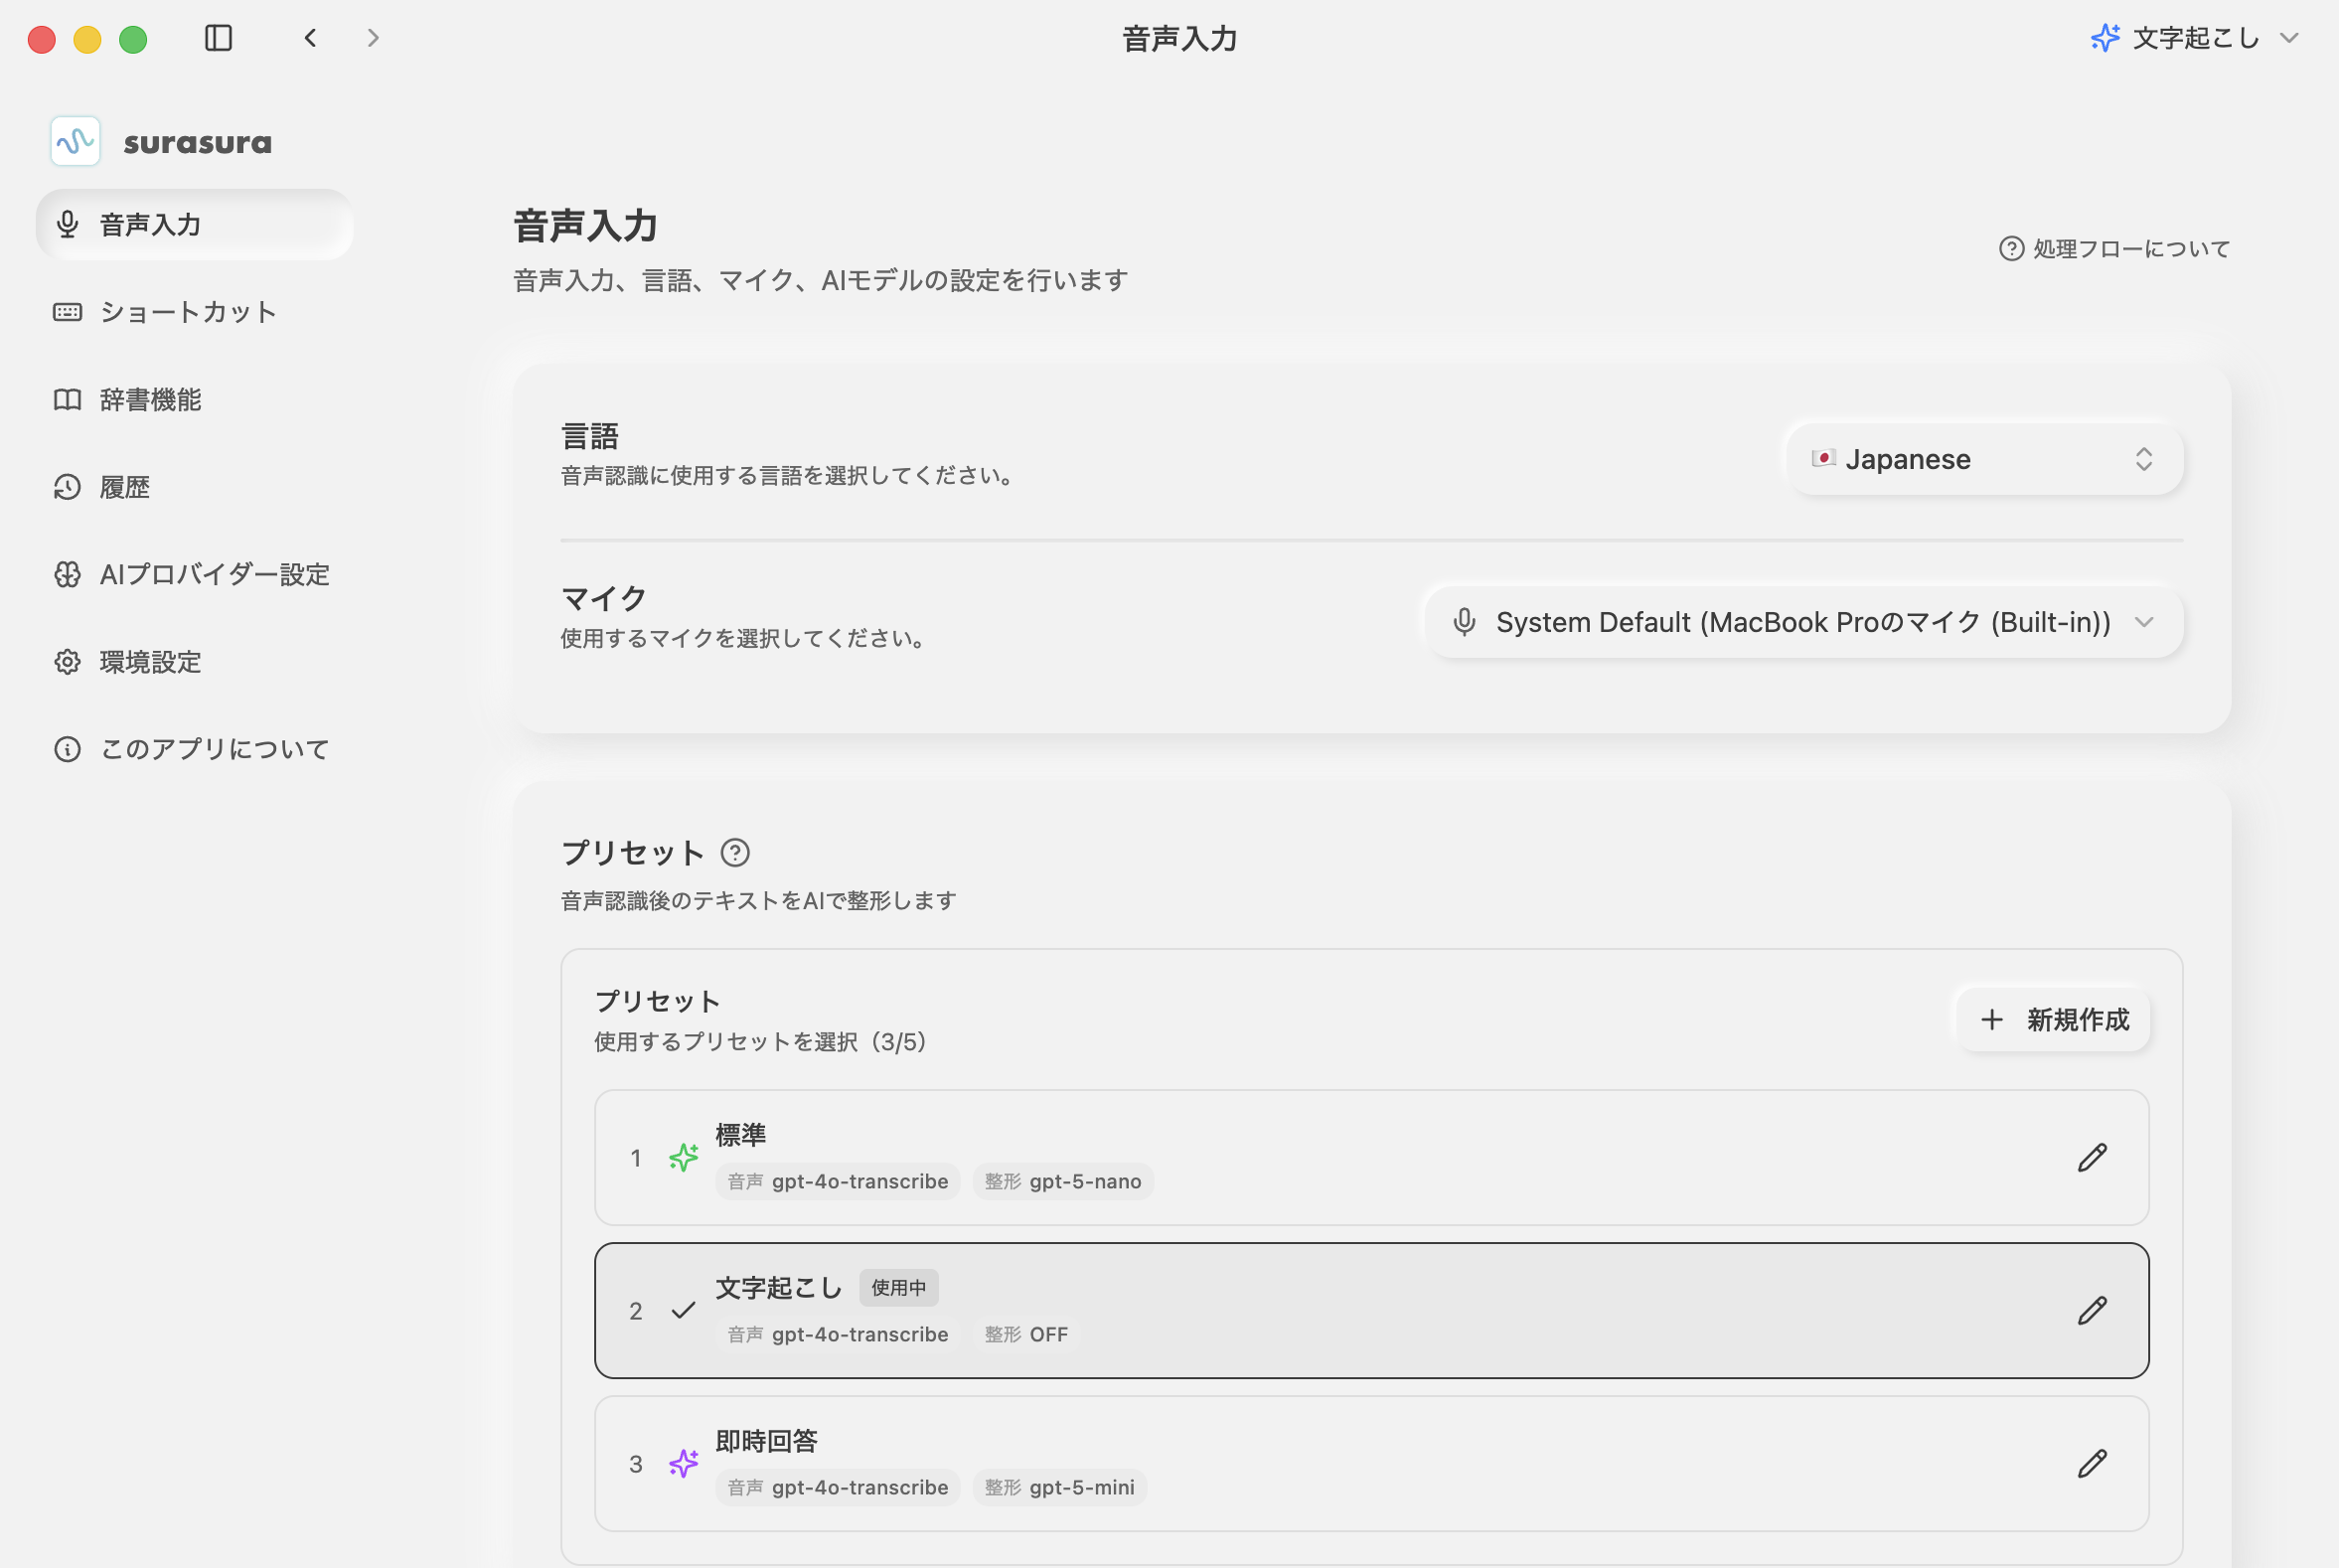The image size is (2339, 1568).
Task: Open このアプリについて from the sidebar
Action: [67, 748]
